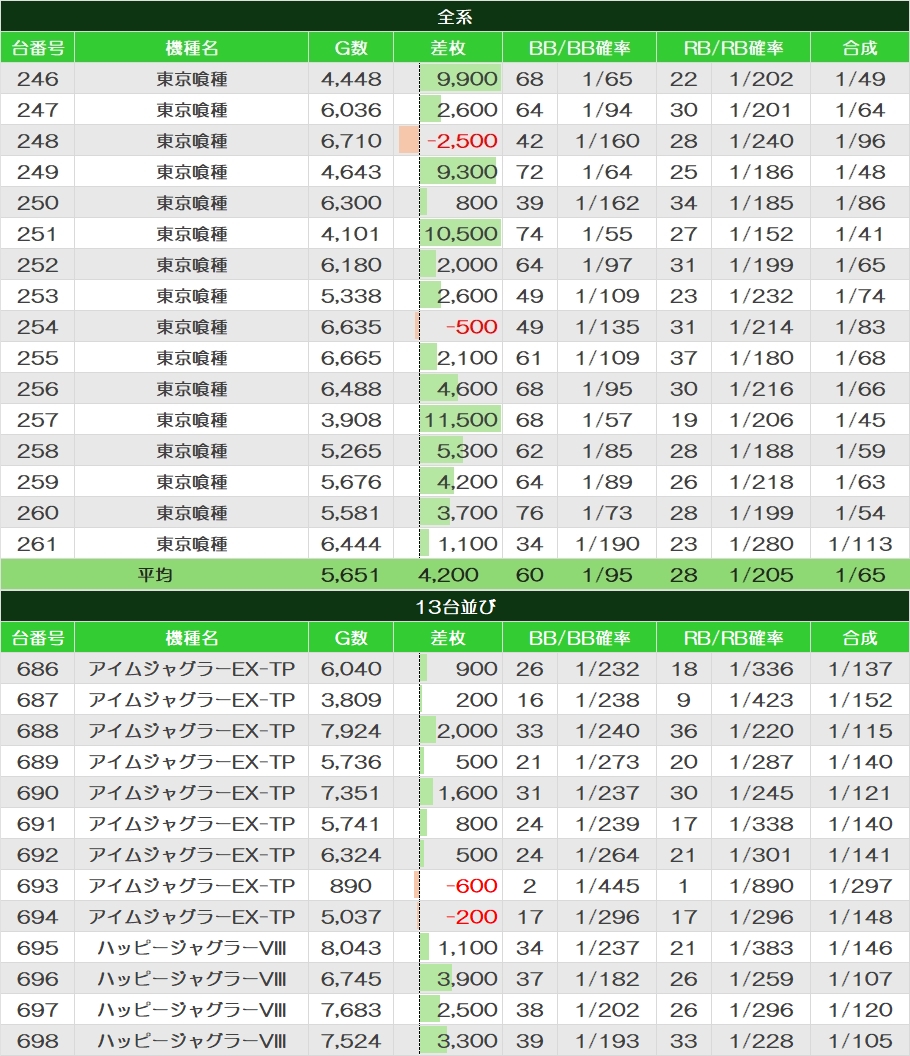Select アイムジャグラーEX-TP in row 690
Viewport: 910px width, 1056px height.
click(192, 793)
